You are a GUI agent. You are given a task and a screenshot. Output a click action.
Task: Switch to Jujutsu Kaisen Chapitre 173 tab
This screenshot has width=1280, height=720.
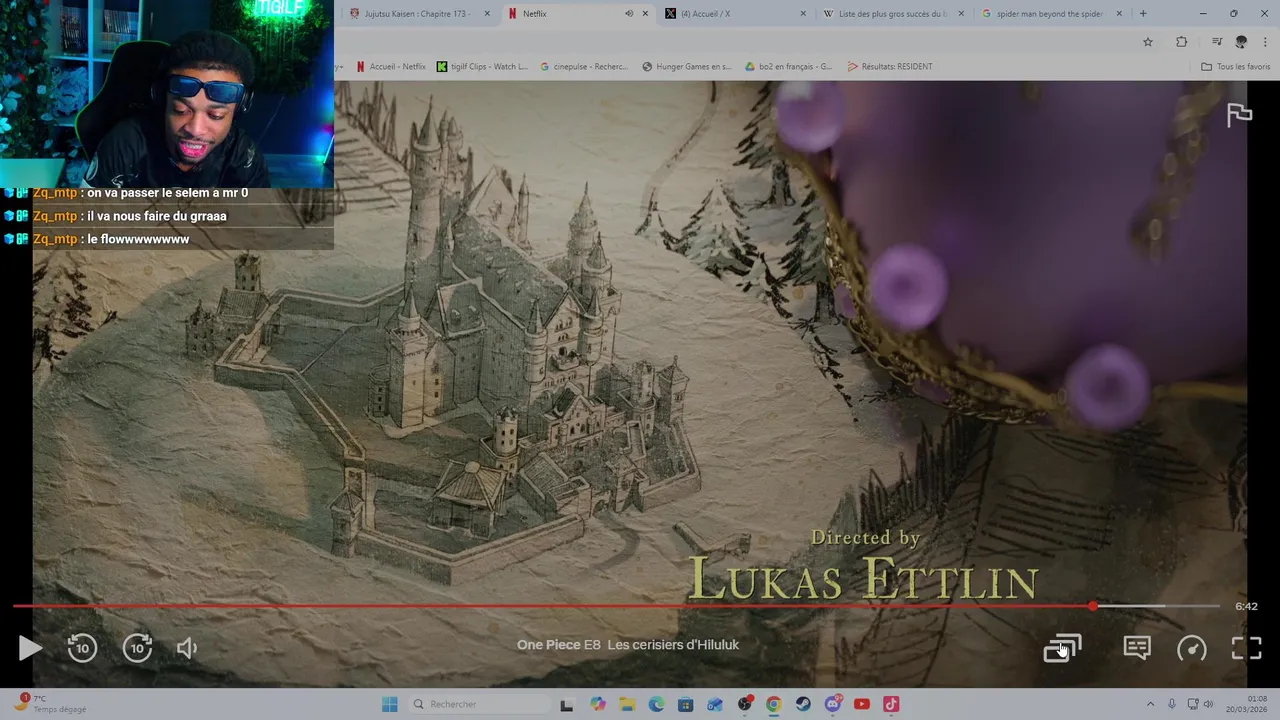(x=419, y=14)
